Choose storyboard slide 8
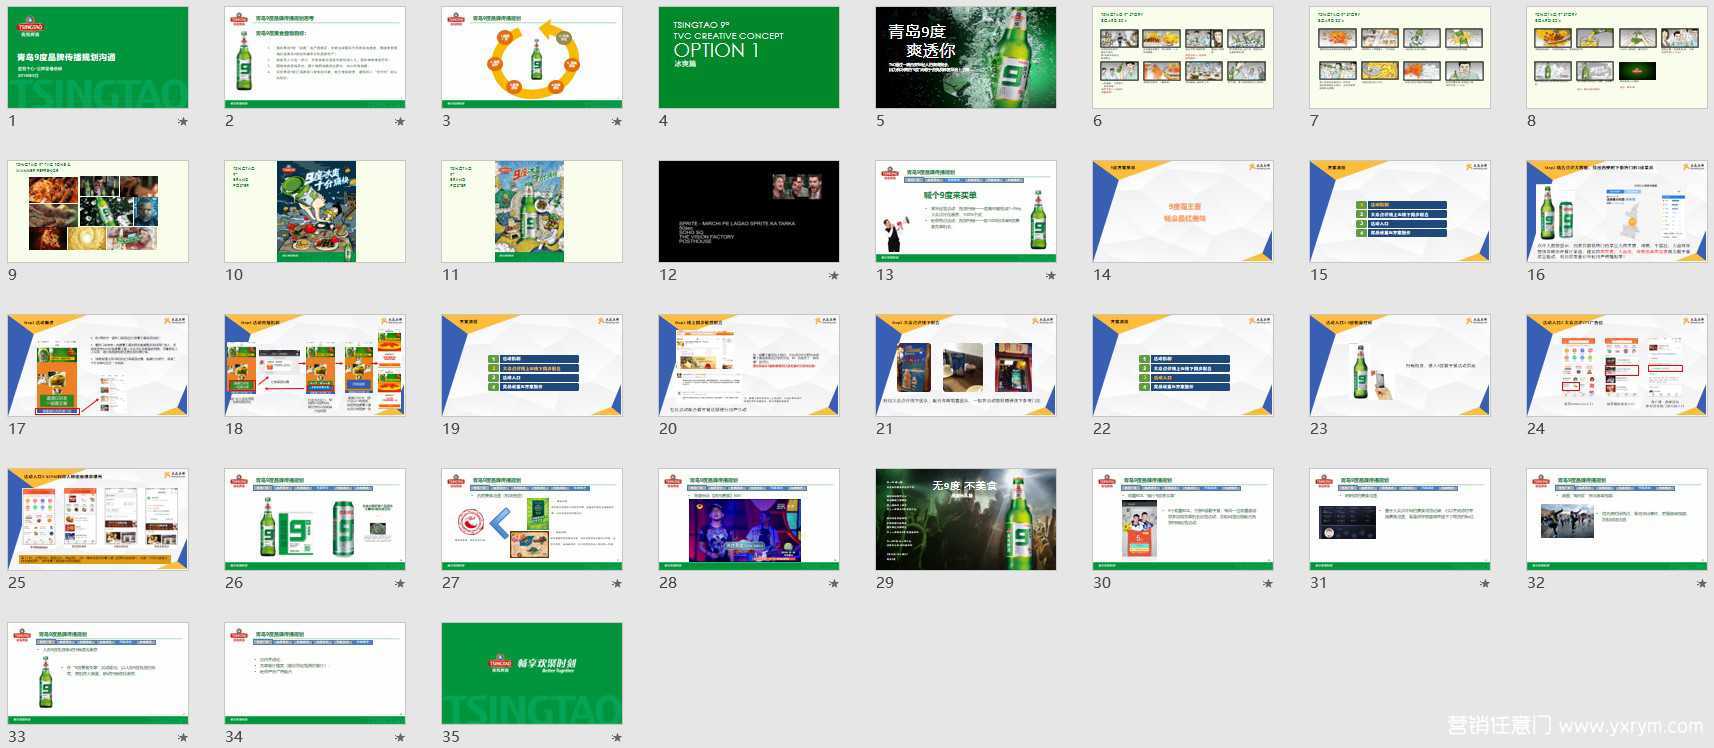The height and width of the screenshot is (748, 1714). 1617,58
